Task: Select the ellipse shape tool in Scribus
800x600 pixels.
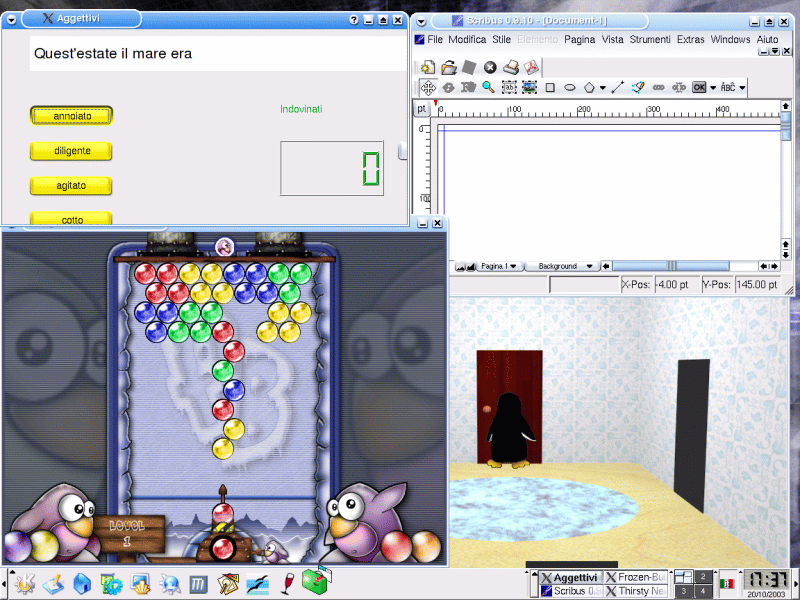Action: click(x=570, y=88)
